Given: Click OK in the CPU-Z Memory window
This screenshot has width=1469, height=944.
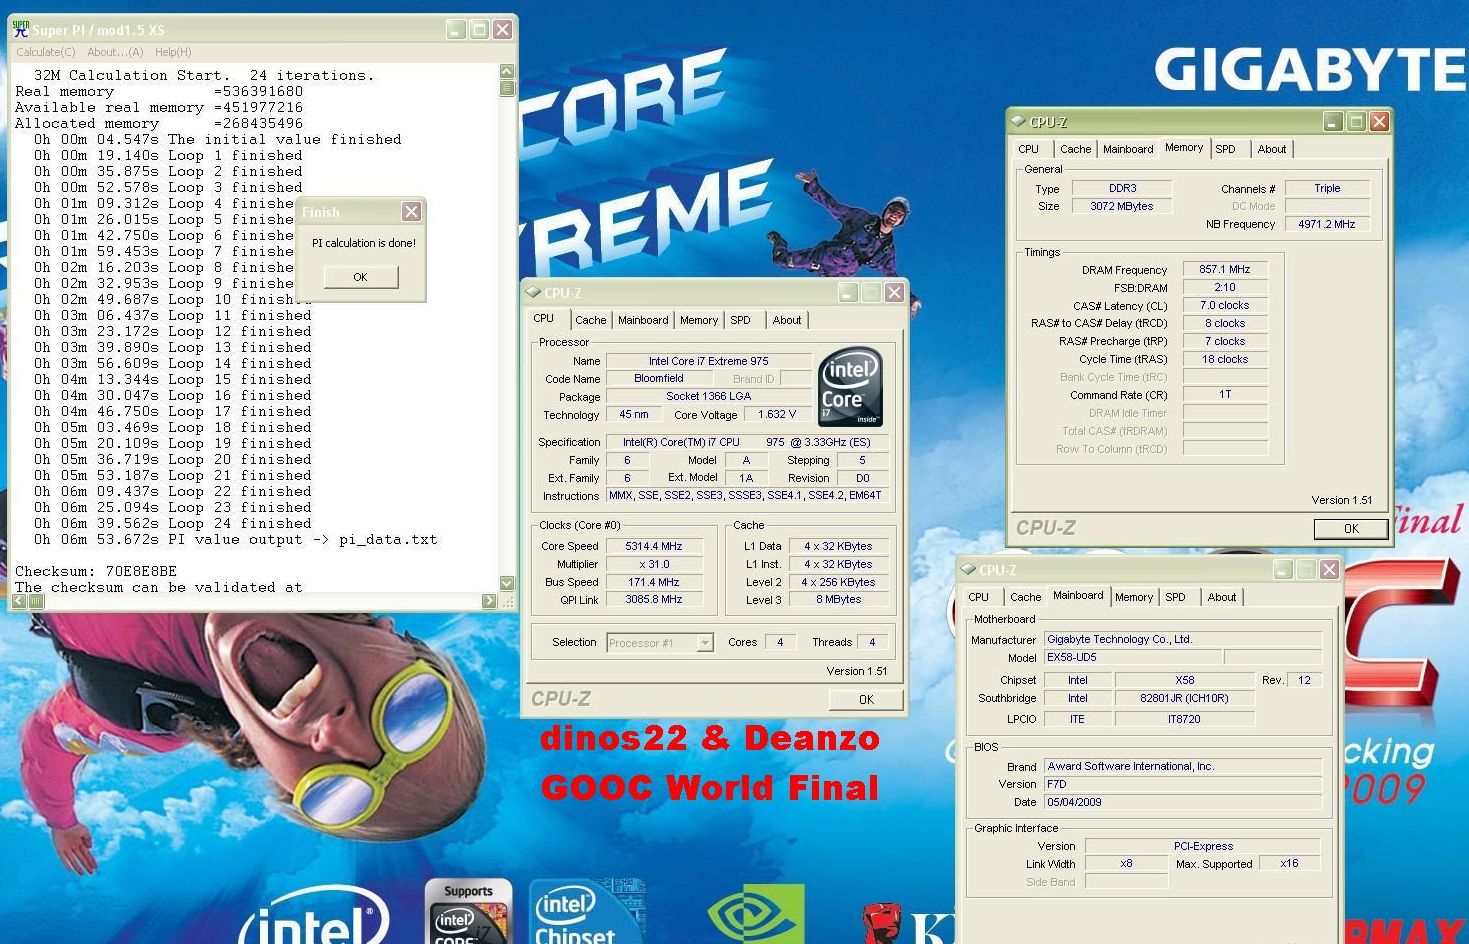Looking at the screenshot, I should pyautogui.click(x=1351, y=529).
